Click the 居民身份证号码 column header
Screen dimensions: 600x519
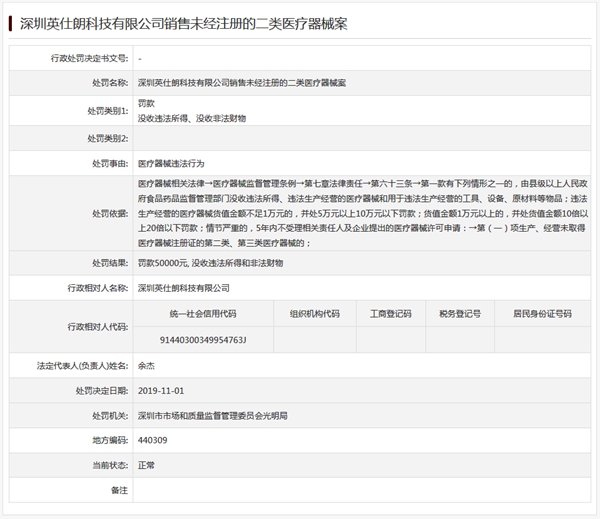[543, 314]
